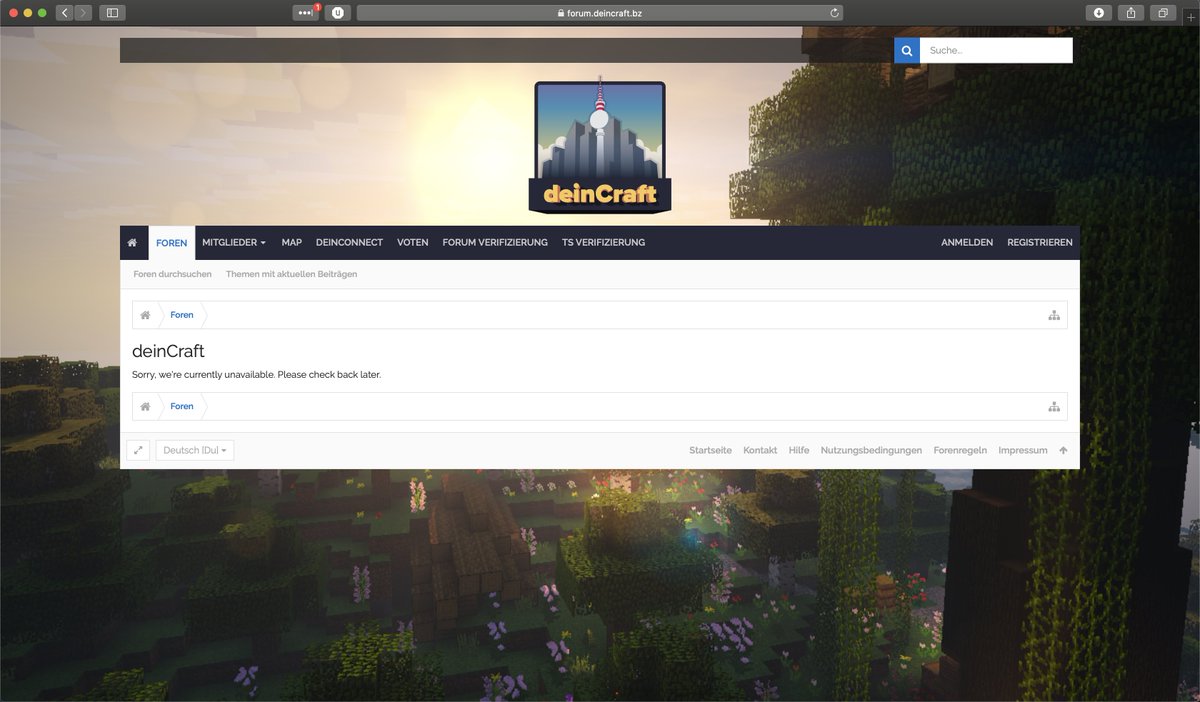Reload the page with refresh icon
The width and height of the screenshot is (1200, 702).
[x=834, y=13]
